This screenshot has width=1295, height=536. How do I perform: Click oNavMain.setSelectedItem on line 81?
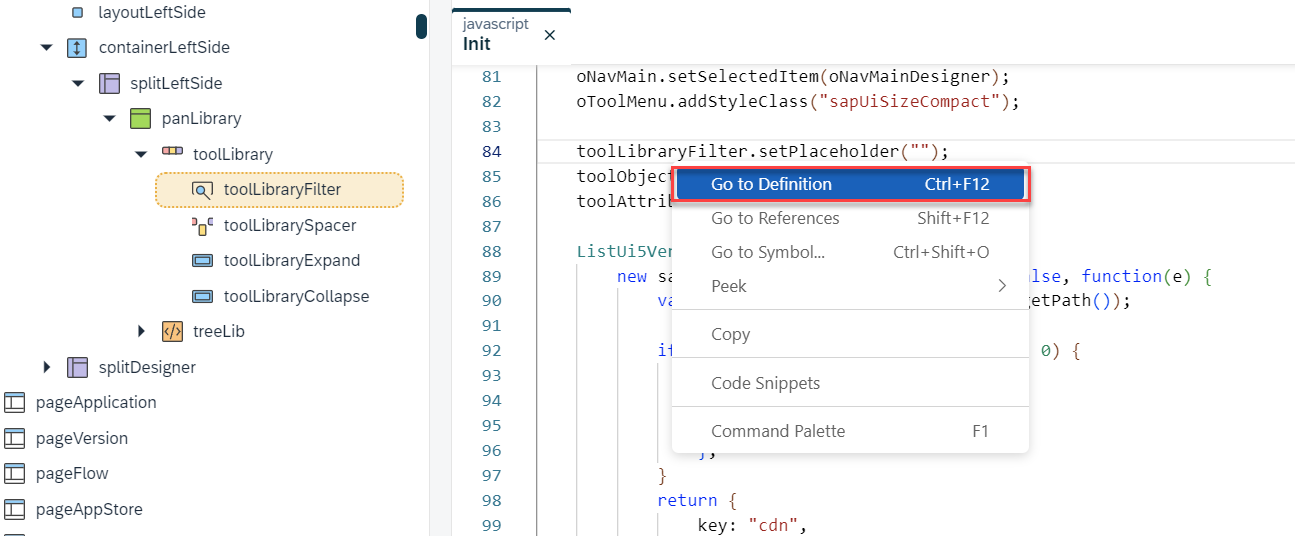pyautogui.click(x=697, y=76)
